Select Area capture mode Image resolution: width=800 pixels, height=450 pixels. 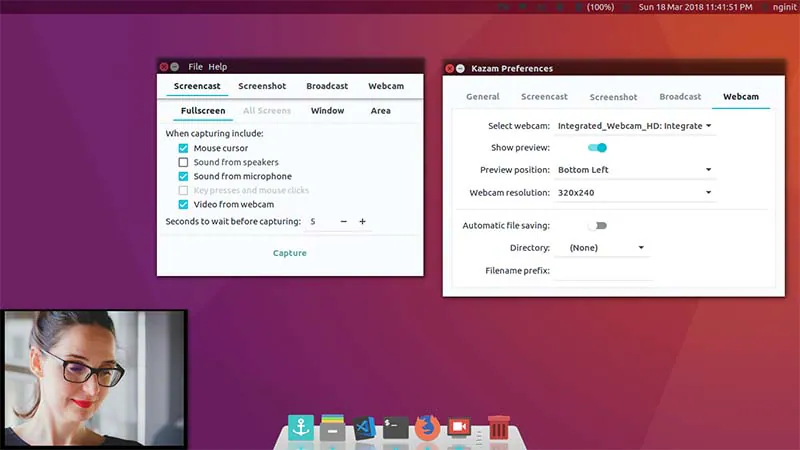(381, 111)
